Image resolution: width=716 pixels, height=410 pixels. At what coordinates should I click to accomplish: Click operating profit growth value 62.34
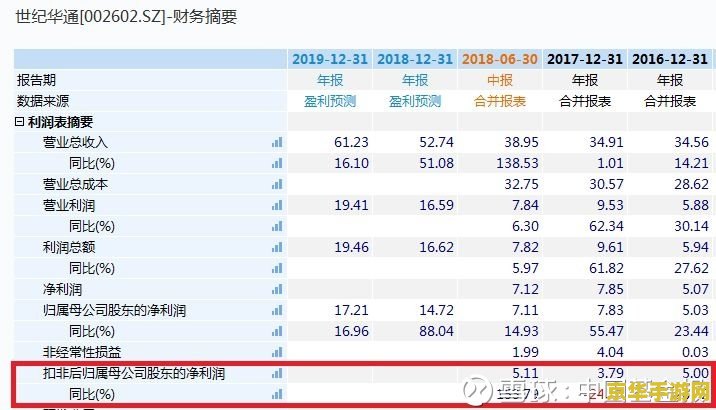tap(606, 226)
